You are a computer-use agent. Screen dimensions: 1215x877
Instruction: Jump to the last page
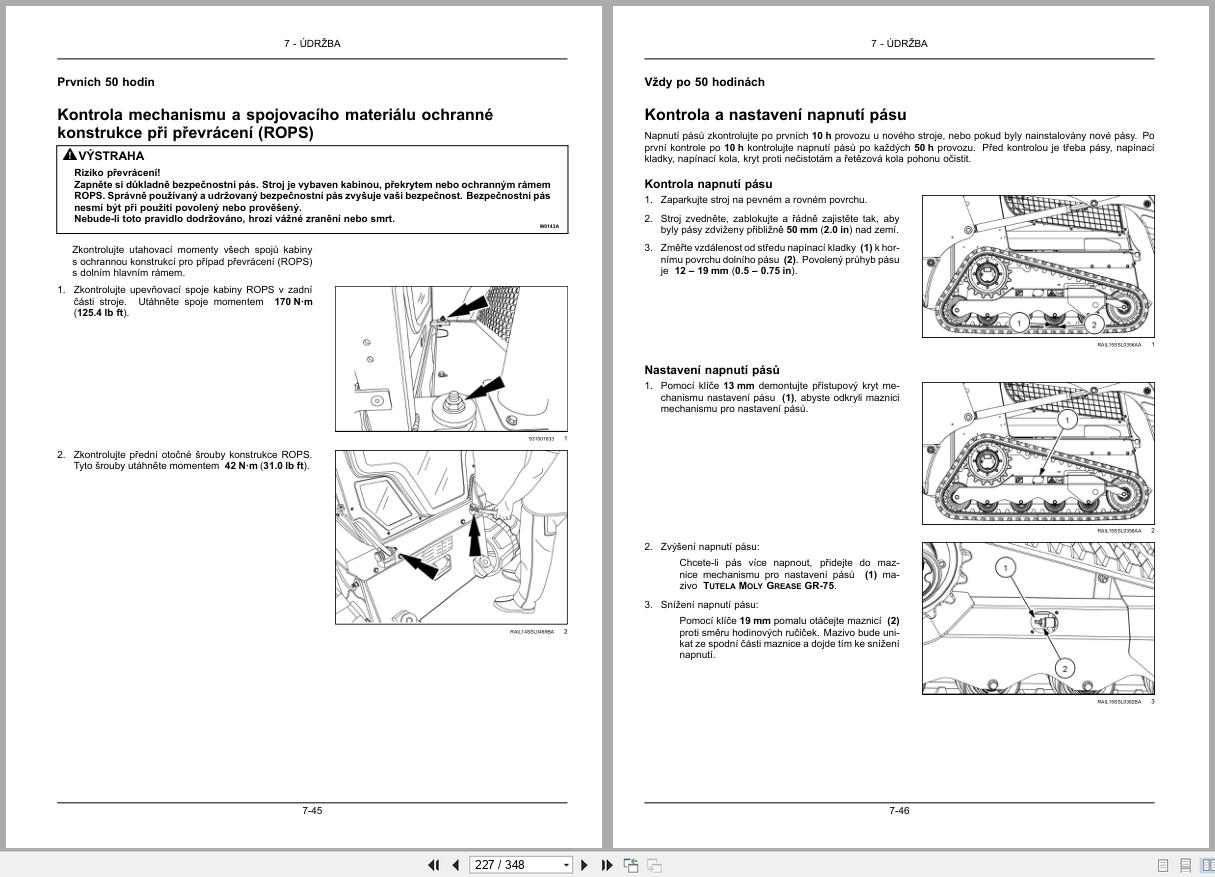(x=606, y=865)
